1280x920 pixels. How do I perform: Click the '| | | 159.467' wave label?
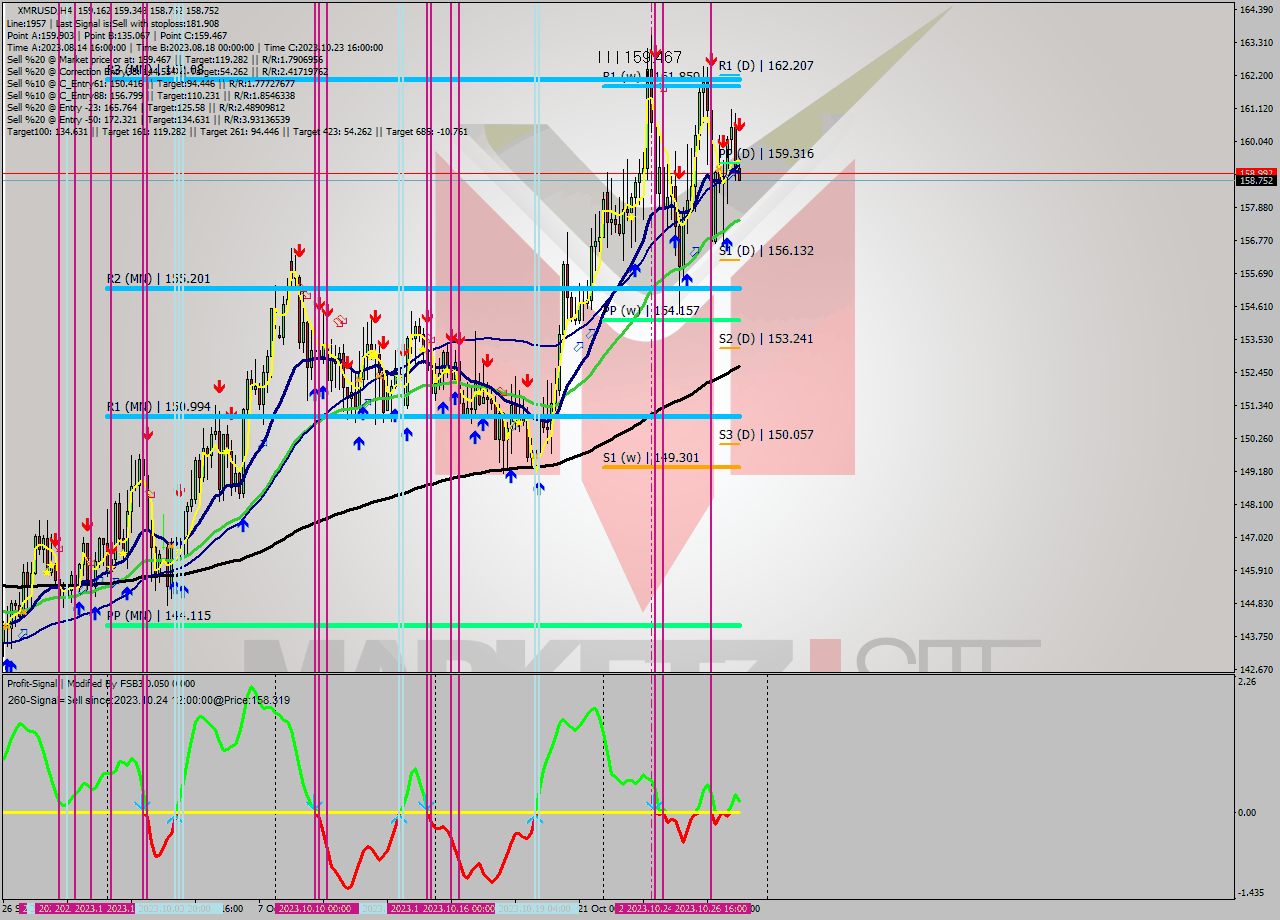[x=640, y=58]
